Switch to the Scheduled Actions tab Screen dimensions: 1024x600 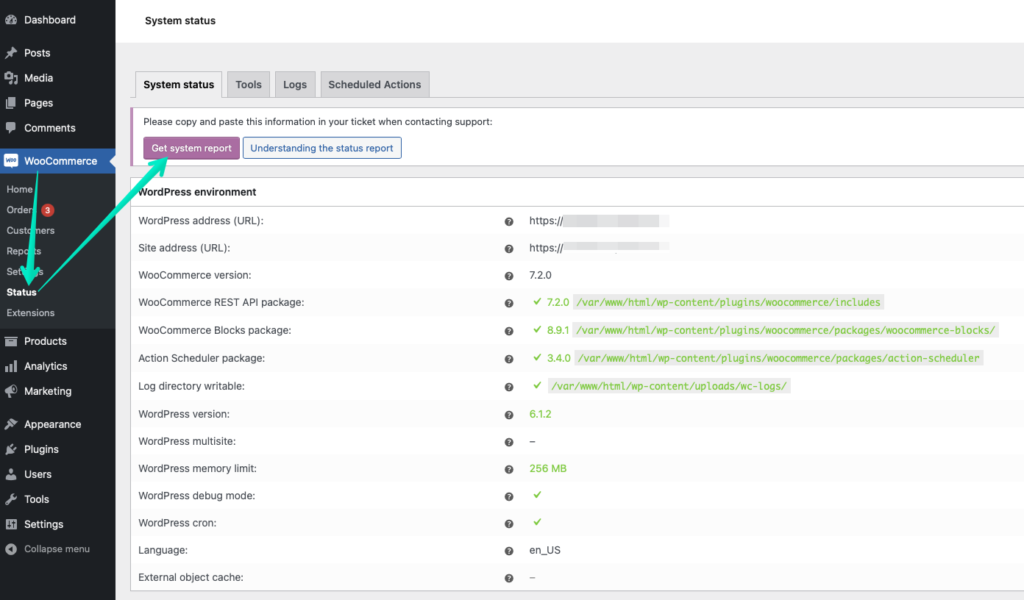tap(374, 84)
